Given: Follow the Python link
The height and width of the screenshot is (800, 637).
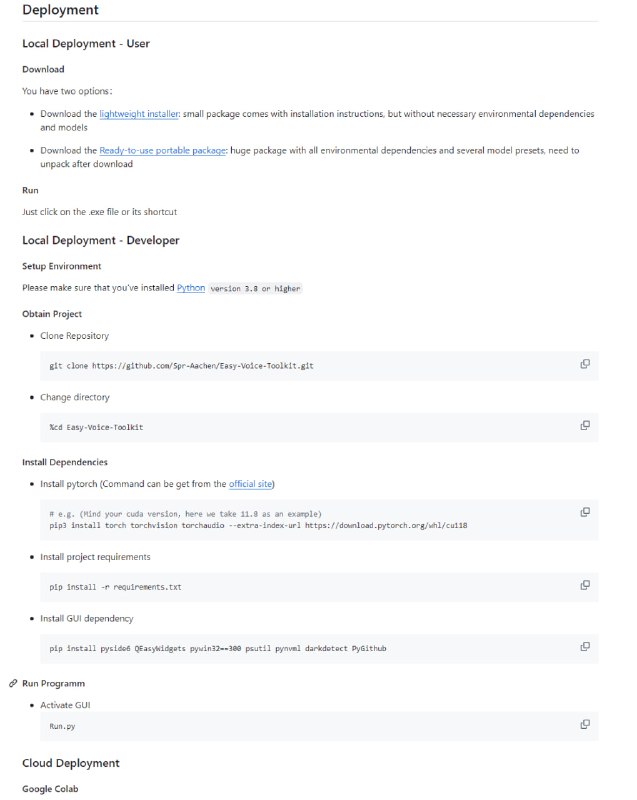Looking at the screenshot, I should coord(191,288).
